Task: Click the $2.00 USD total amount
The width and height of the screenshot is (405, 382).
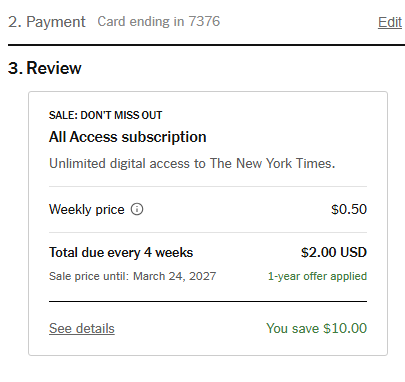Action: (334, 252)
